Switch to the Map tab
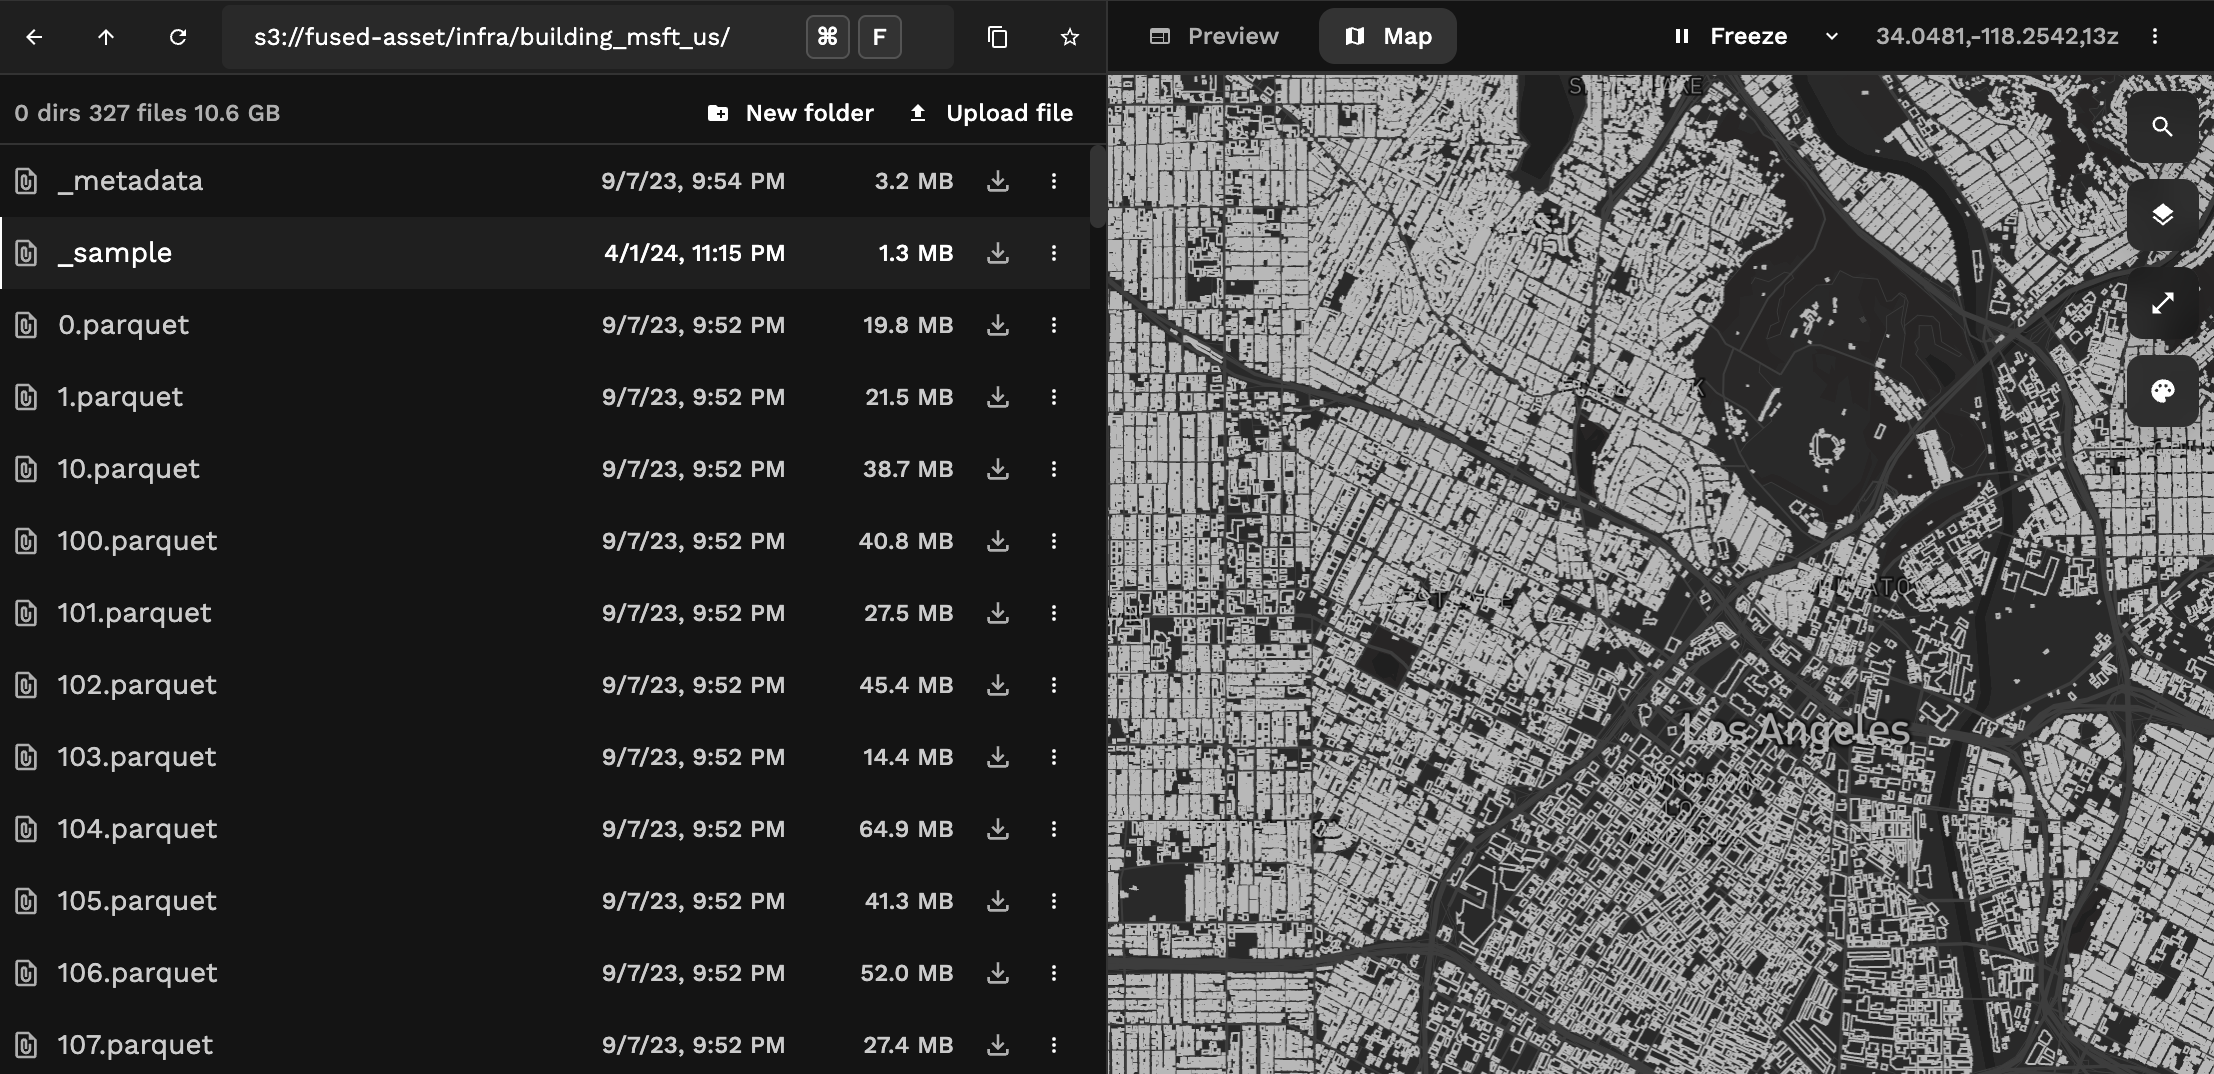 [x=1388, y=36]
